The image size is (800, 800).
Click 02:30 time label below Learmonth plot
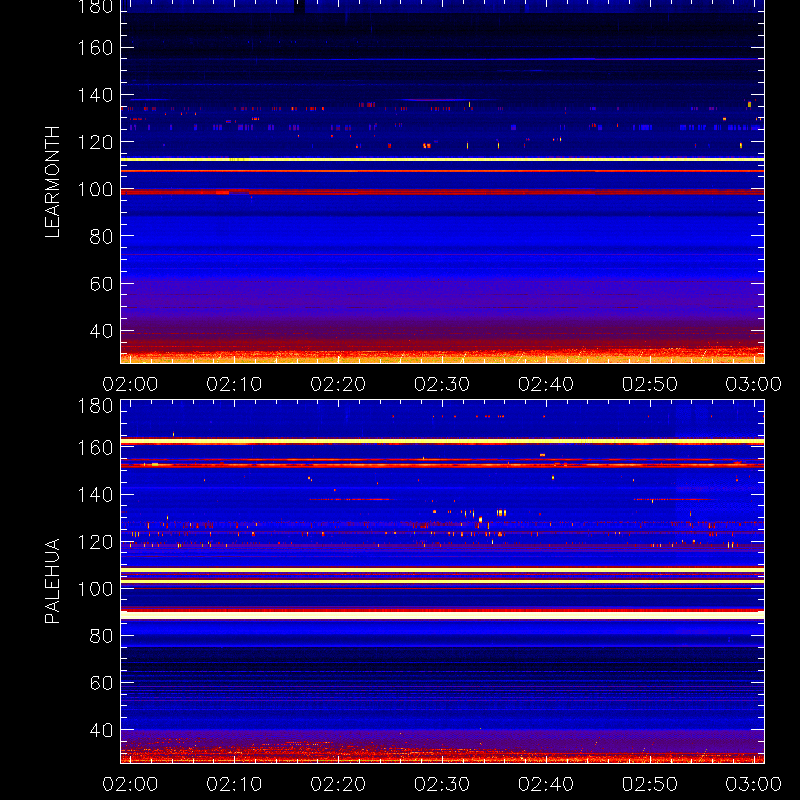[x=442, y=384]
